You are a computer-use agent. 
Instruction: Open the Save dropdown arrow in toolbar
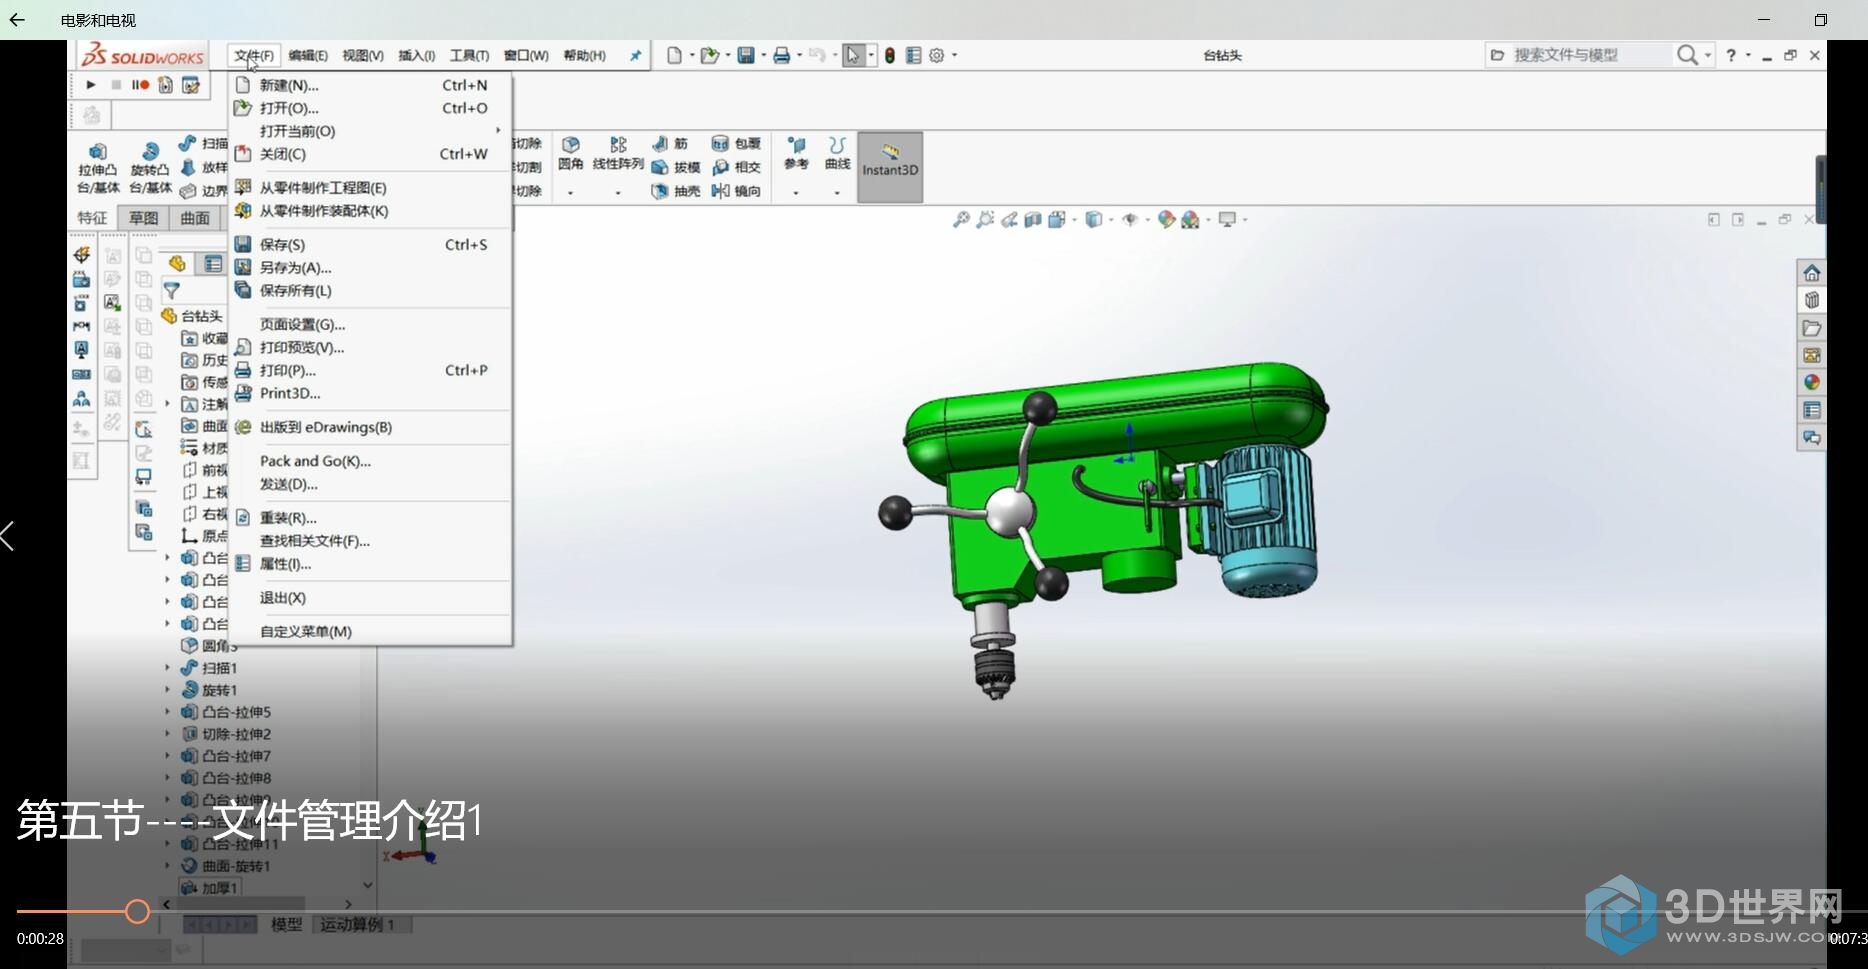tap(763, 55)
